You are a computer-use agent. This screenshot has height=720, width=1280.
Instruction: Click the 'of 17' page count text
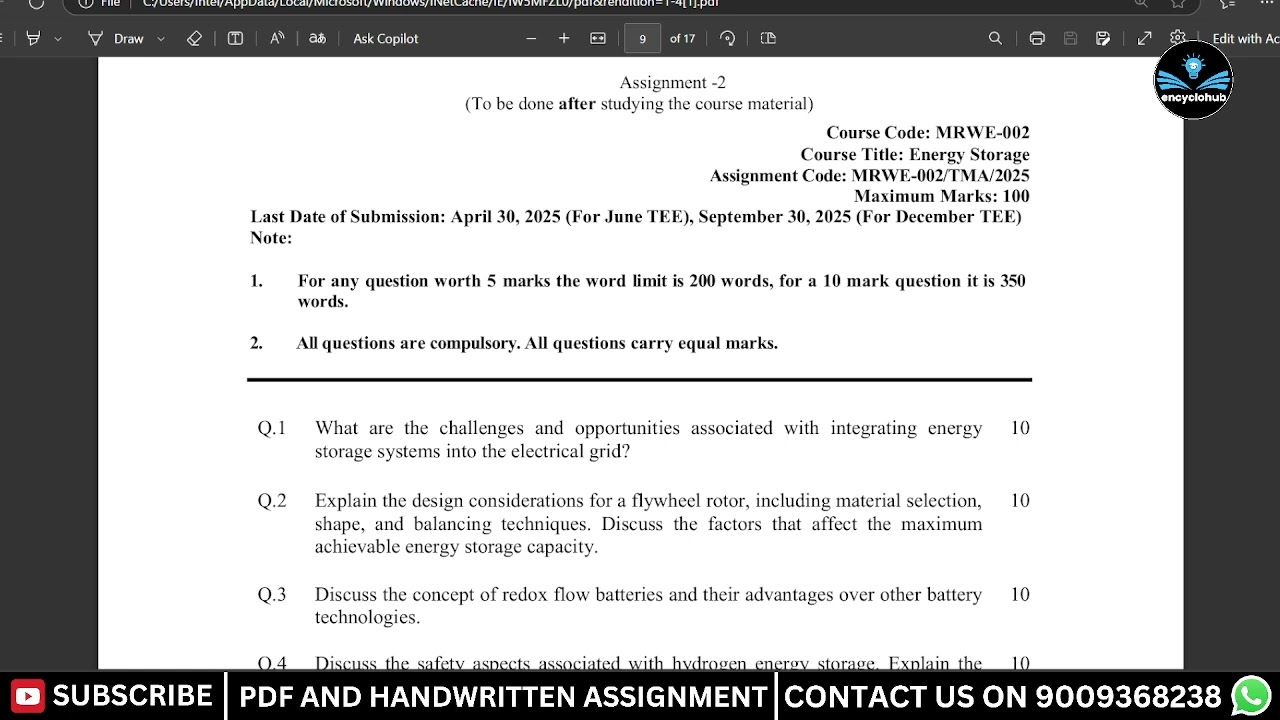(682, 38)
